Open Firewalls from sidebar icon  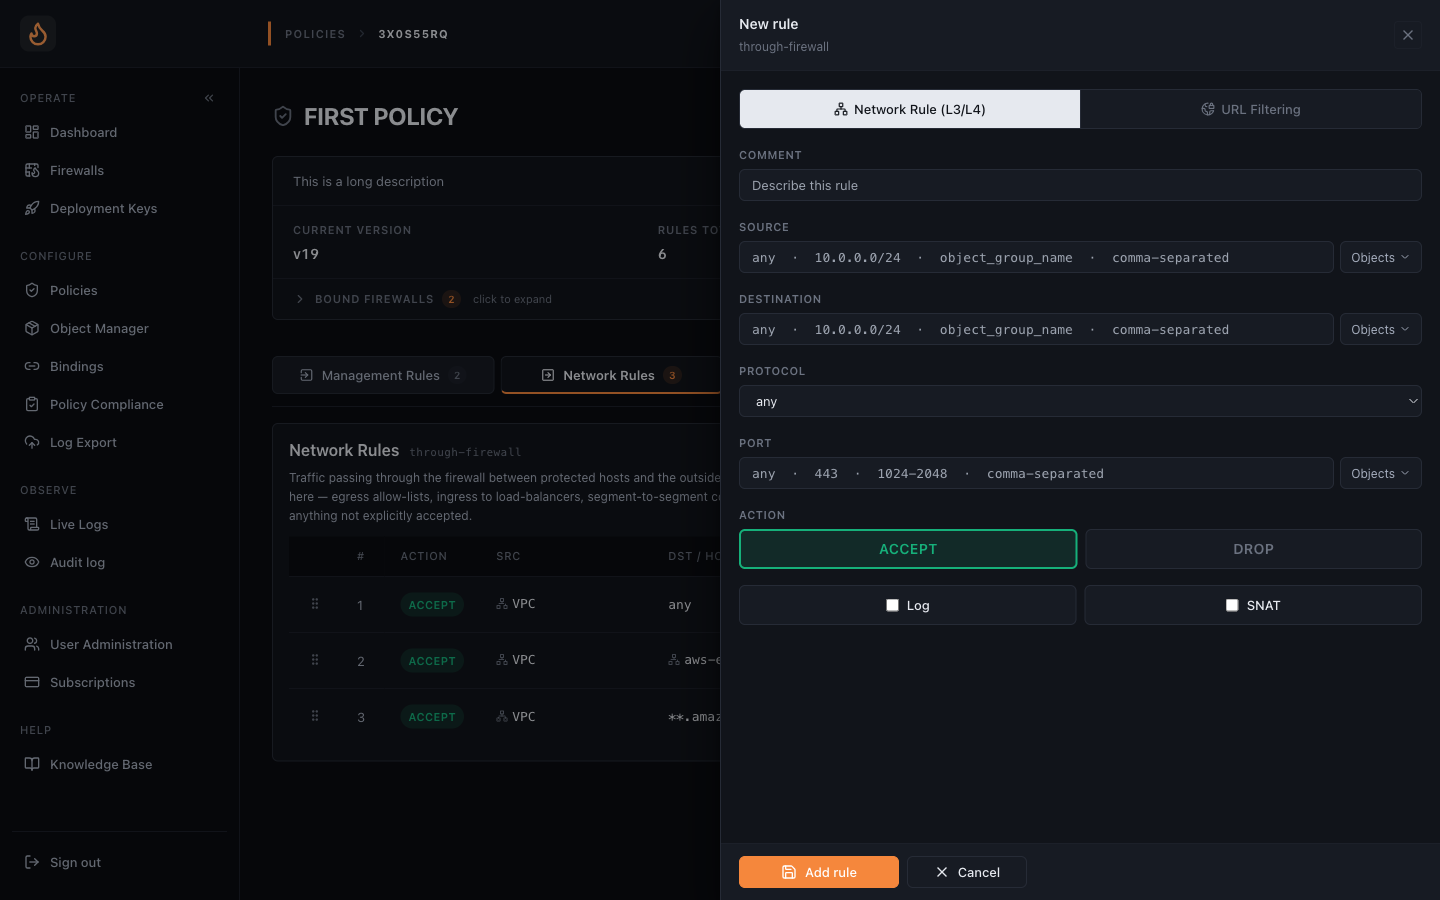pyautogui.click(x=32, y=170)
